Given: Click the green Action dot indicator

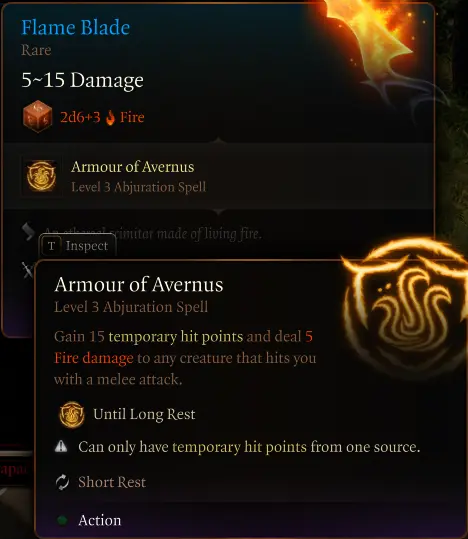Looking at the screenshot, I should point(62,520).
